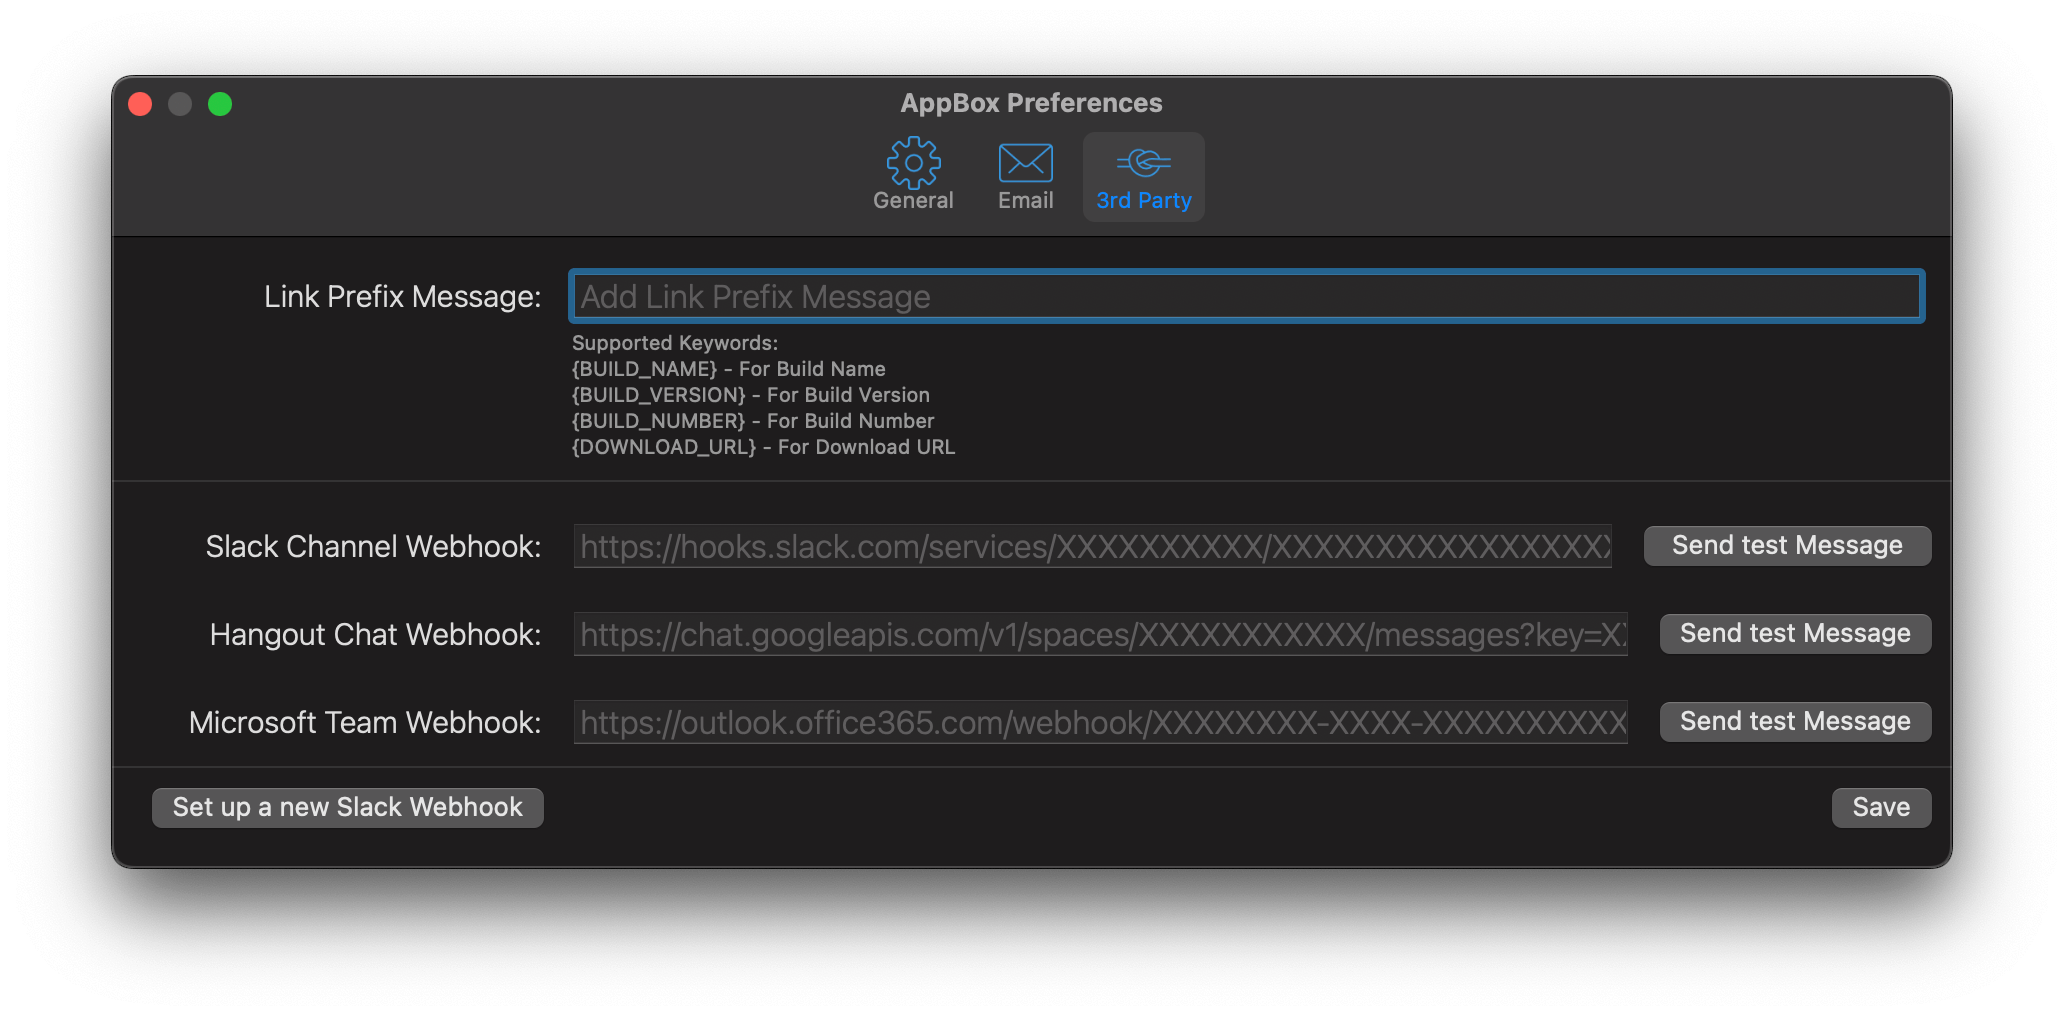
Task: Focus the Link Prefix Message field
Action: [1245, 296]
